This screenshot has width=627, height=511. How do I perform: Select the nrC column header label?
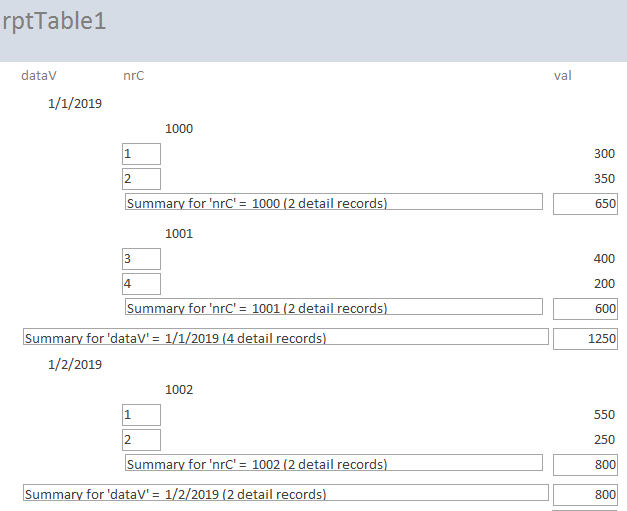coord(134,76)
